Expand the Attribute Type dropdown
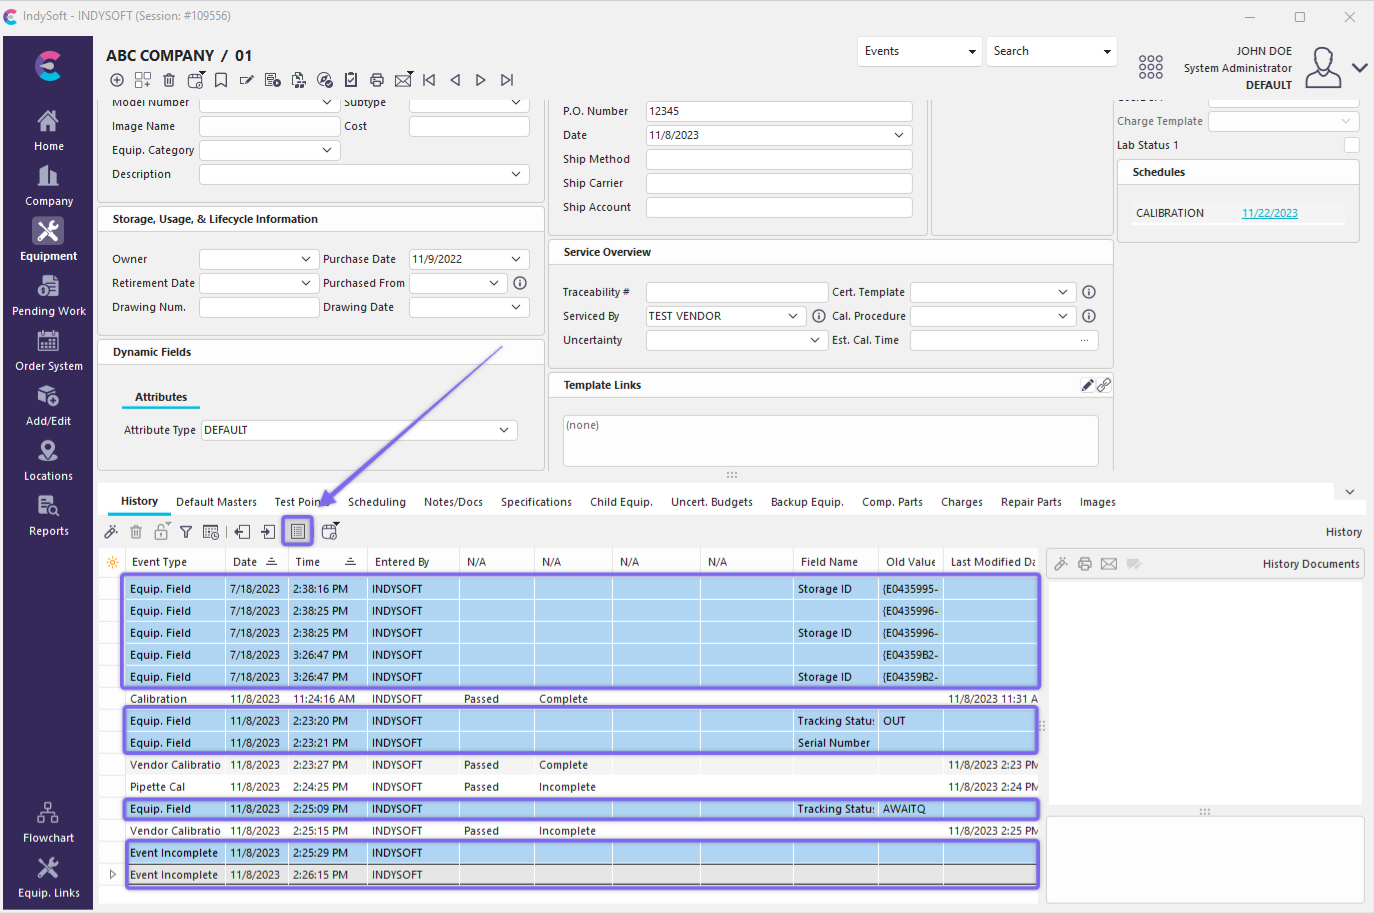 click(x=504, y=430)
